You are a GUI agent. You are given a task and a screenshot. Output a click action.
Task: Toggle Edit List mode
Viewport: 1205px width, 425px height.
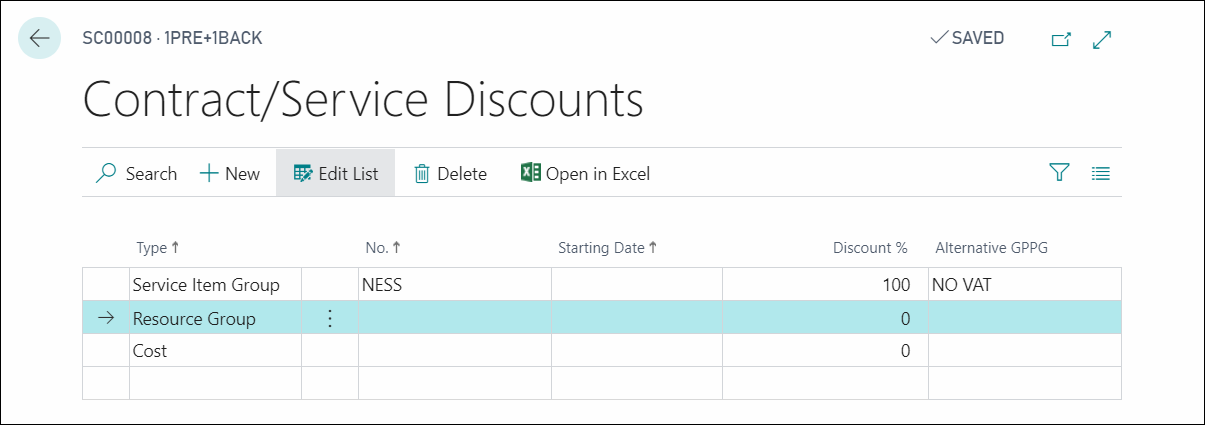point(336,174)
